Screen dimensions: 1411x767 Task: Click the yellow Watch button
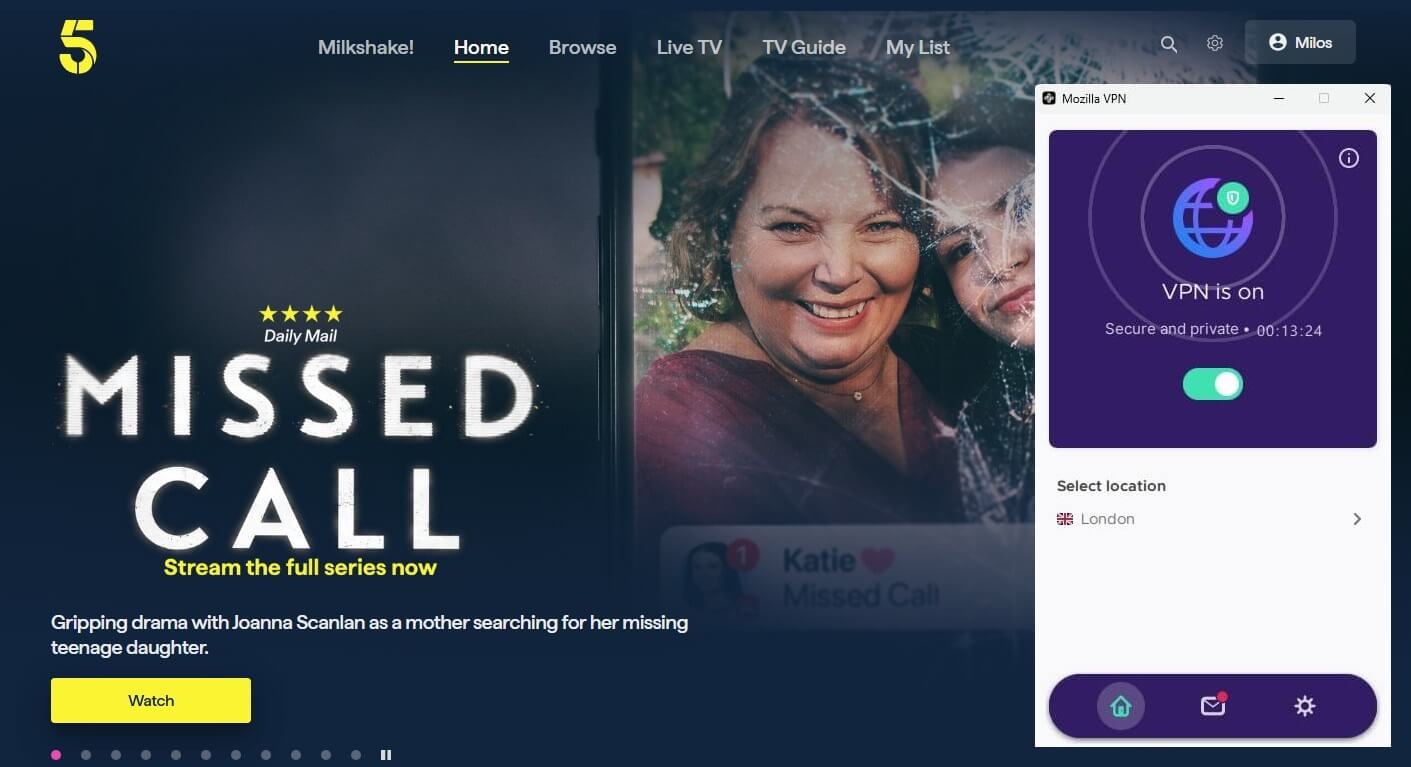coord(151,700)
